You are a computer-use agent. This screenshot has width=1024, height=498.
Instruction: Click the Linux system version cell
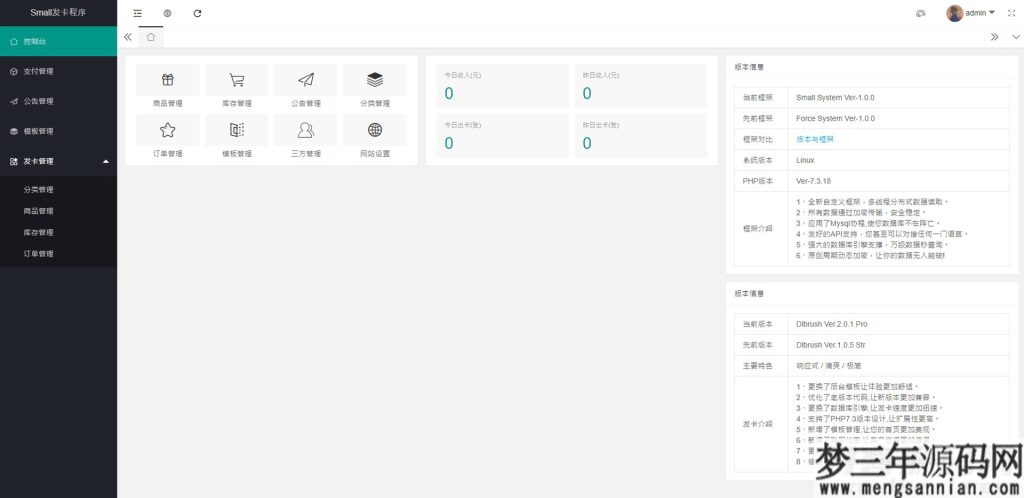pyautogui.click(x=898, y=160)
